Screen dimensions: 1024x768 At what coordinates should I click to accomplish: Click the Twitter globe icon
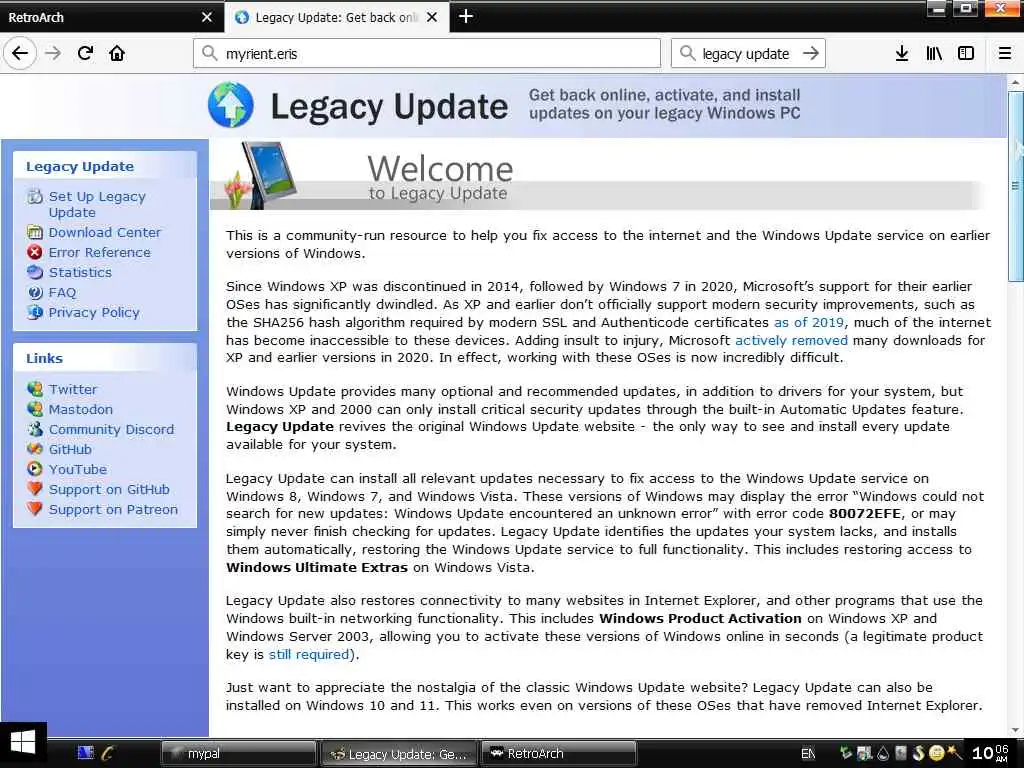tap(35, 389)
